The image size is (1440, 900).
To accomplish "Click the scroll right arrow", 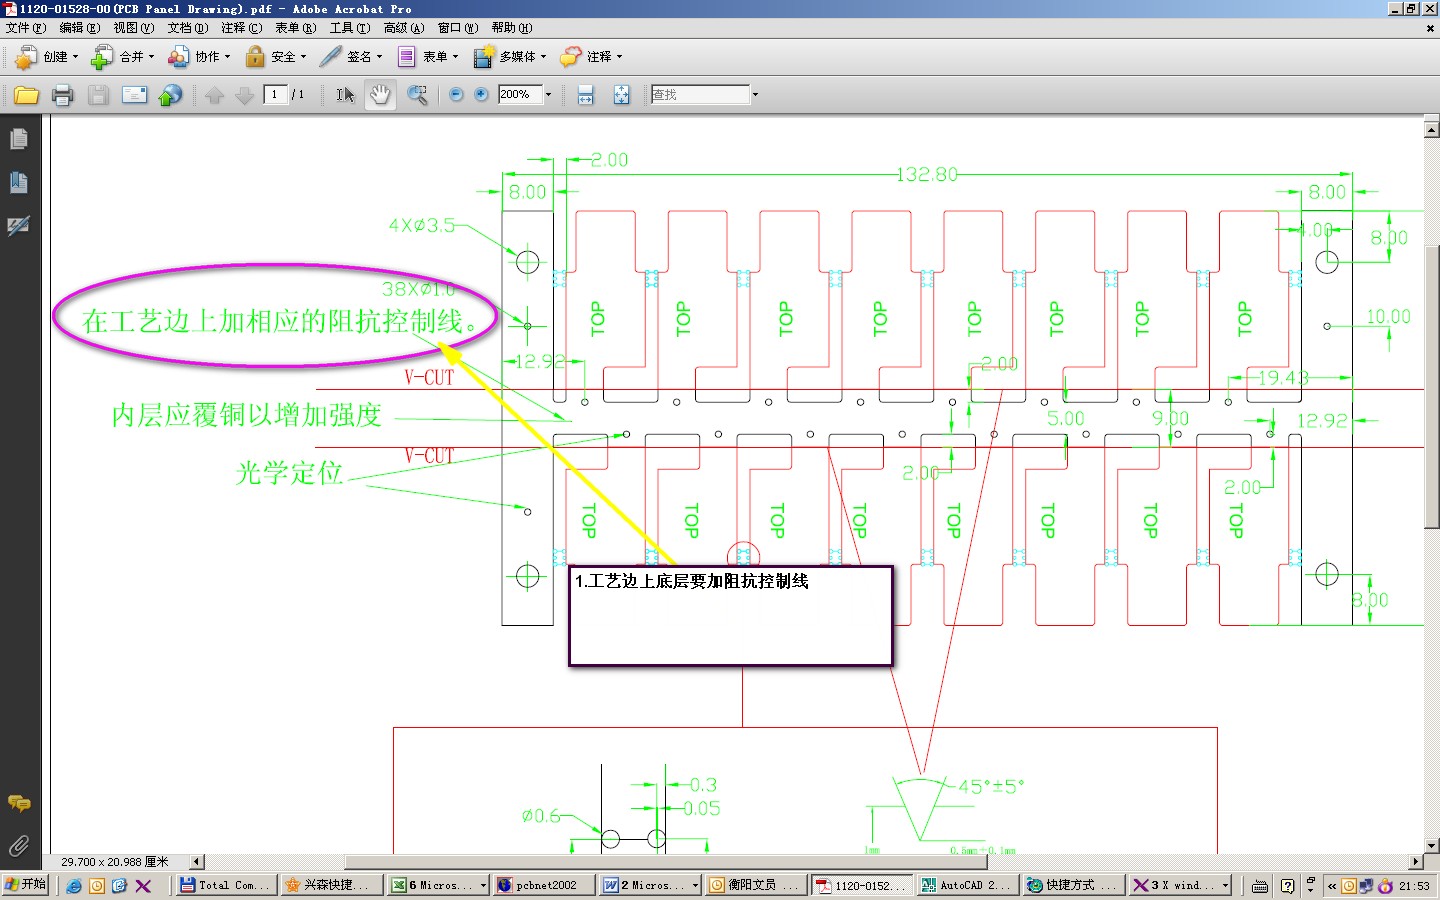I will 1416,861.
